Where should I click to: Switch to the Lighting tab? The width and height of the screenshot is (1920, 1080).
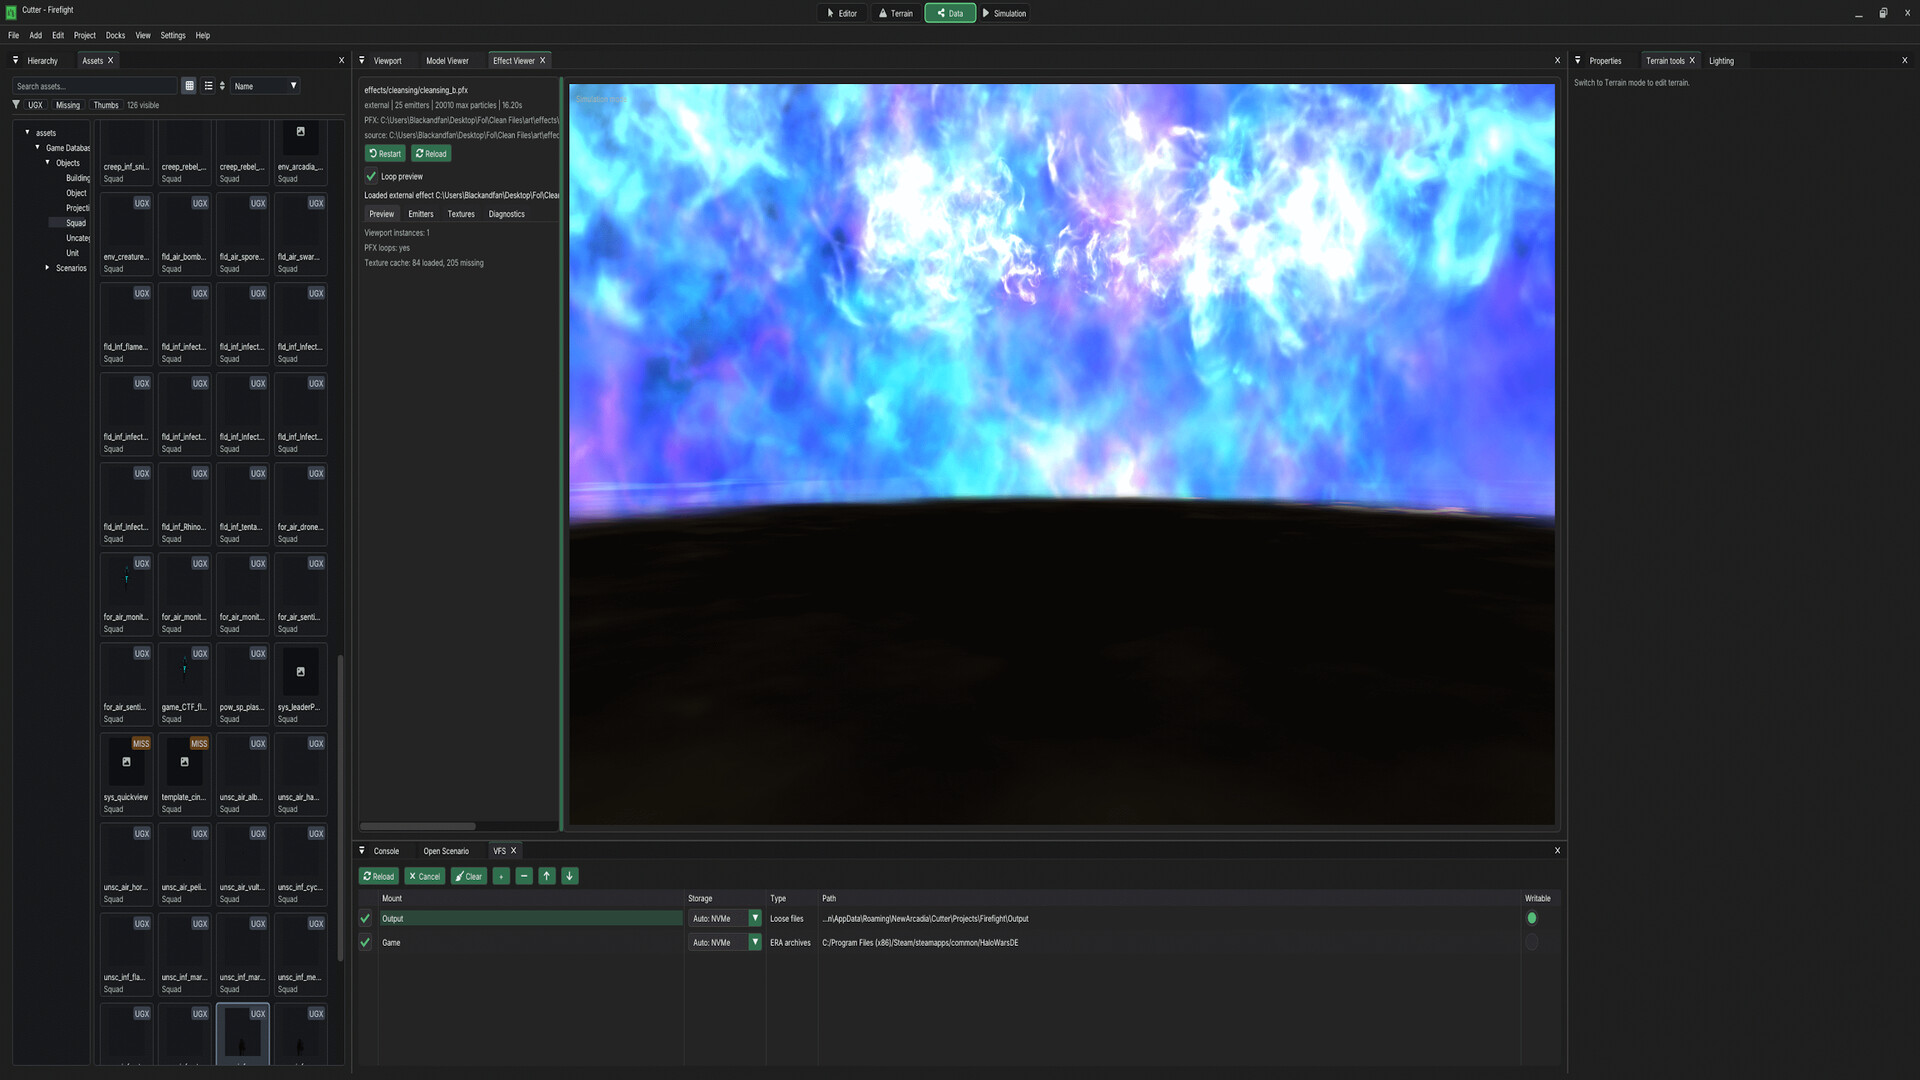click(1721, 61)
